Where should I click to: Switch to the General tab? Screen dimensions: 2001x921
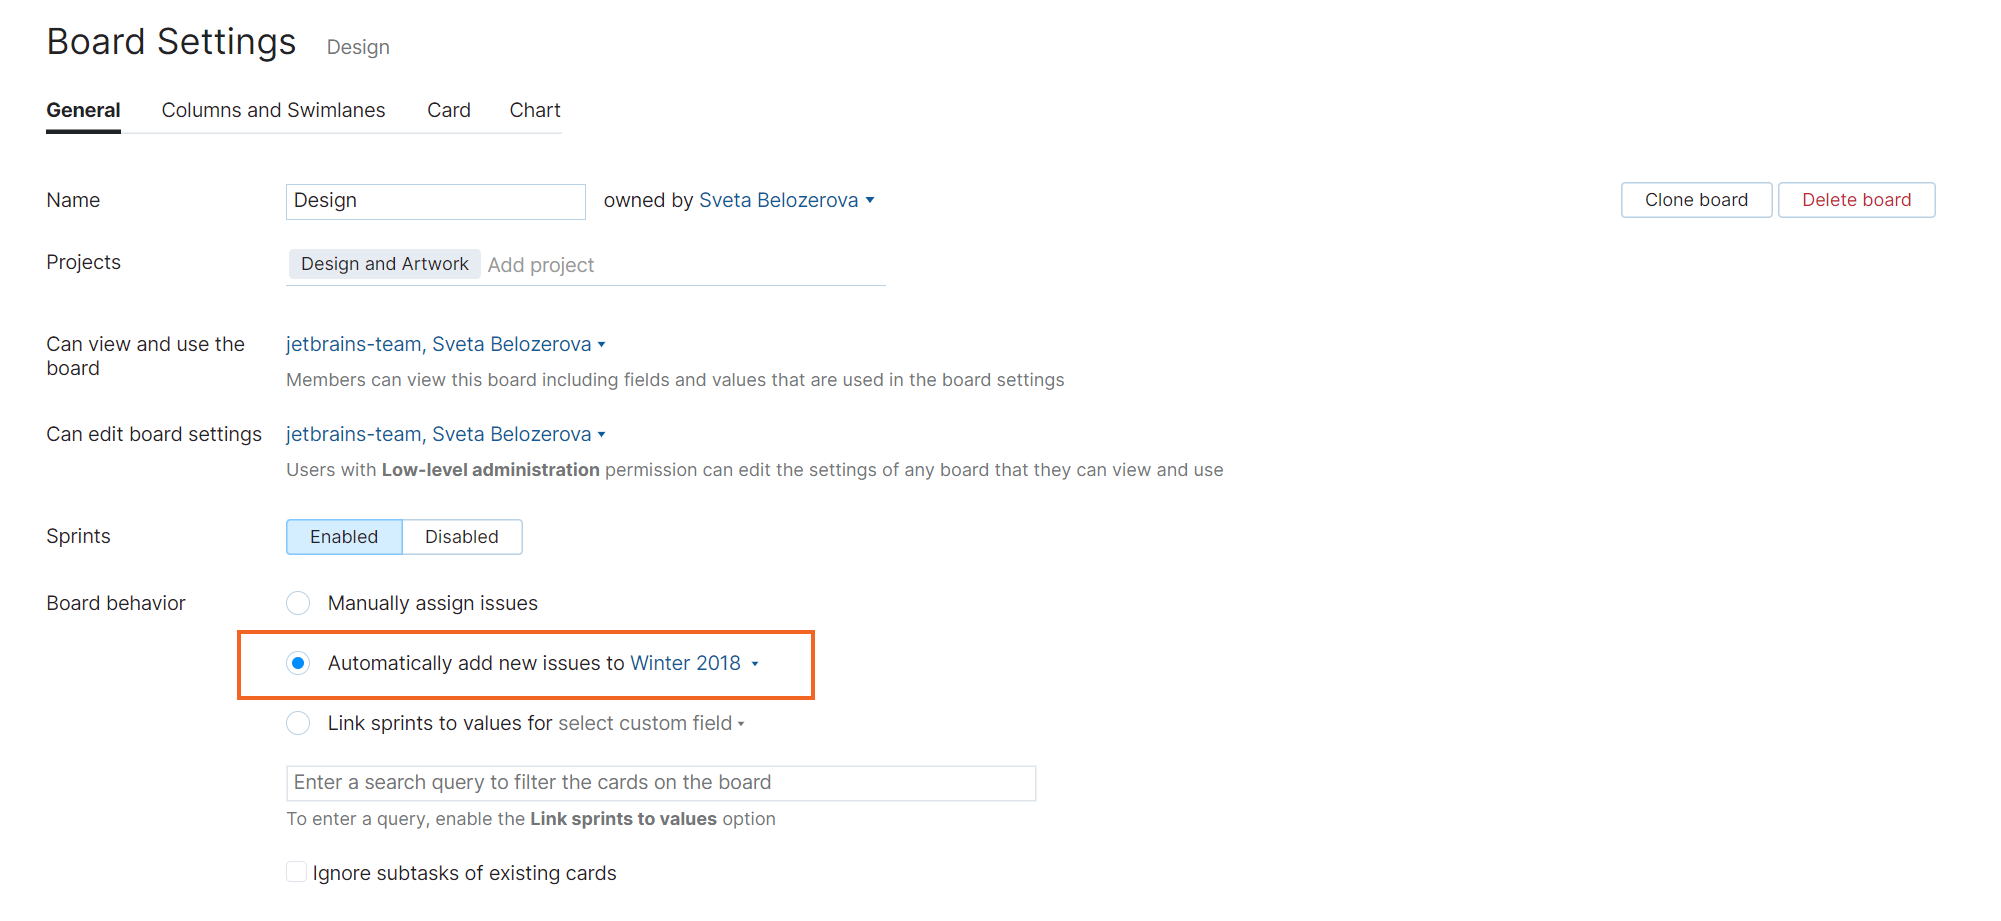click(x=83, y=110)
